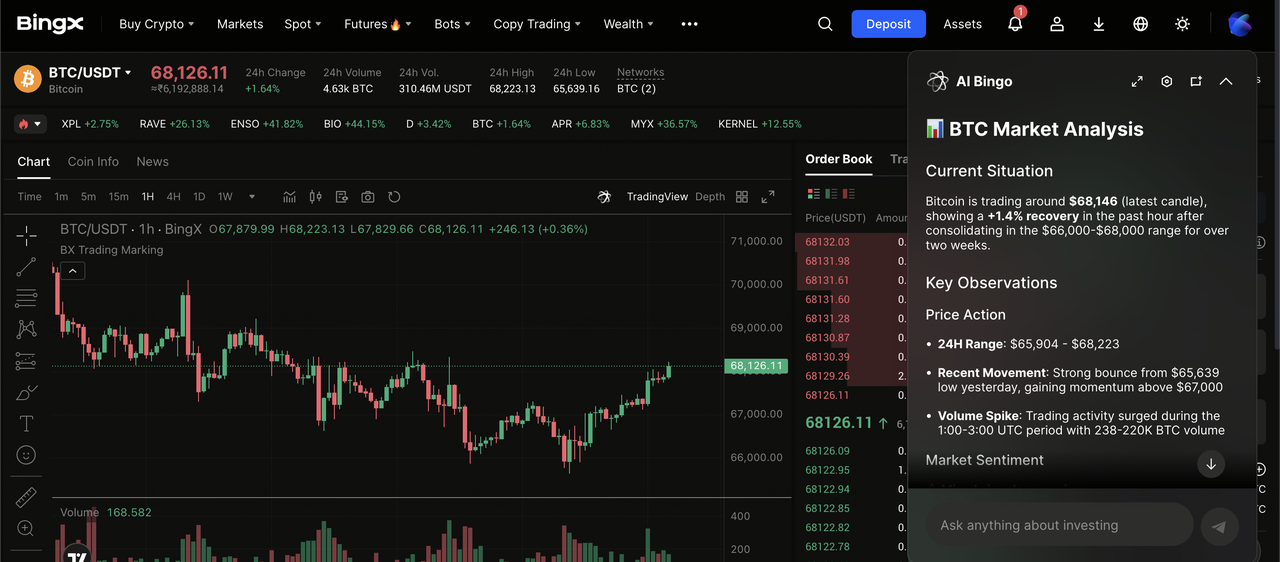Switch chart view to Depth
The image size is (1280, 562).
pos(710,197)
